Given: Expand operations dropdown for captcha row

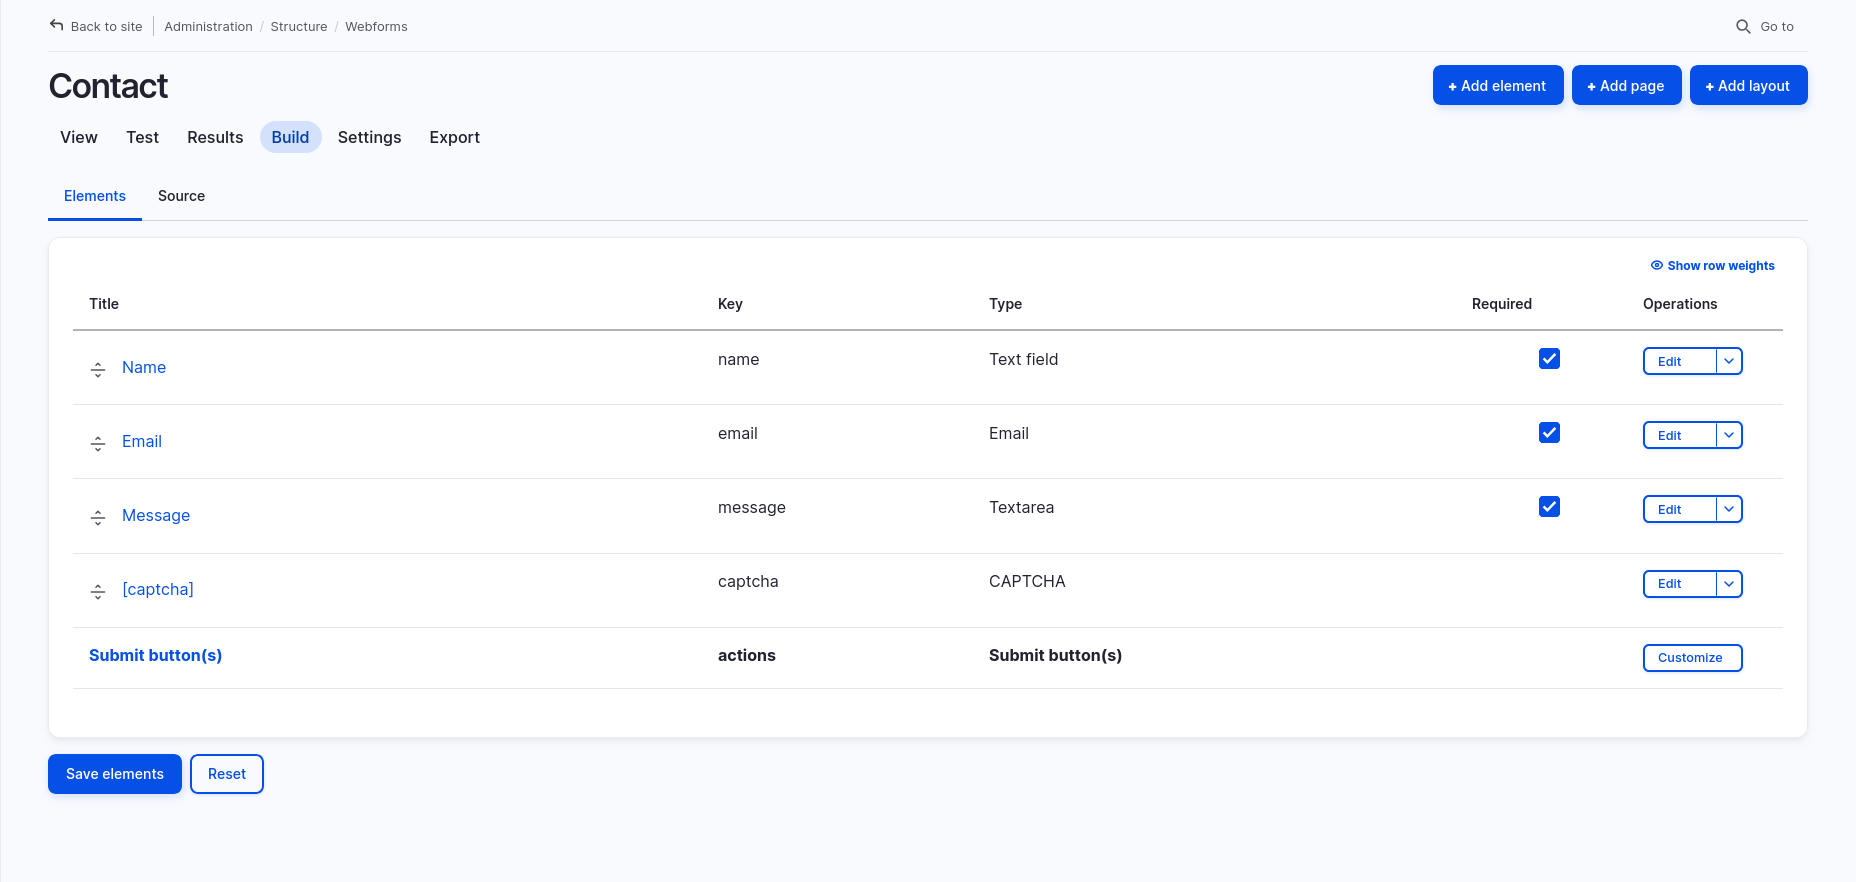Looking at the screenshot, I should 1729,584.
